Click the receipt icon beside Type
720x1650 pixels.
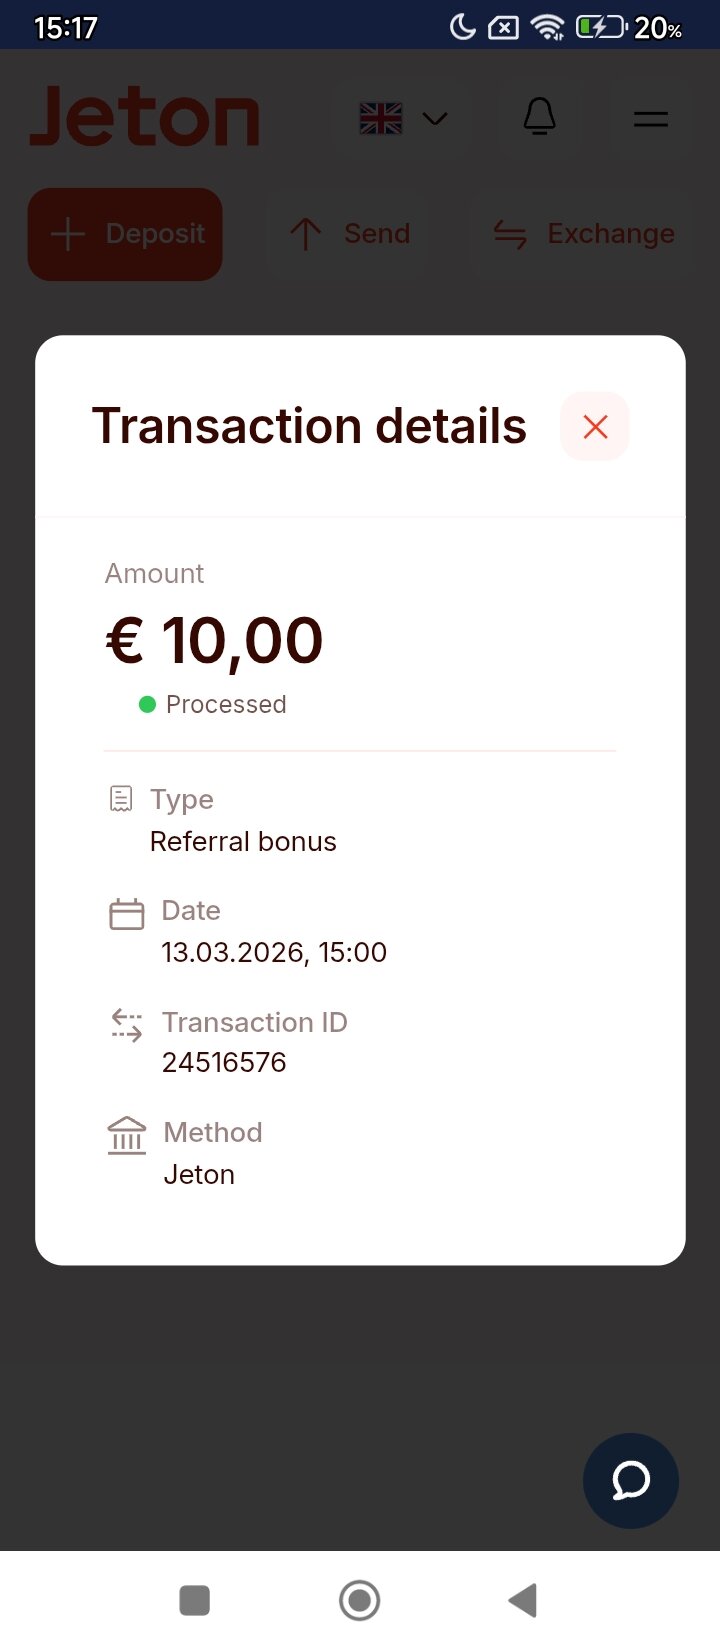121,799
